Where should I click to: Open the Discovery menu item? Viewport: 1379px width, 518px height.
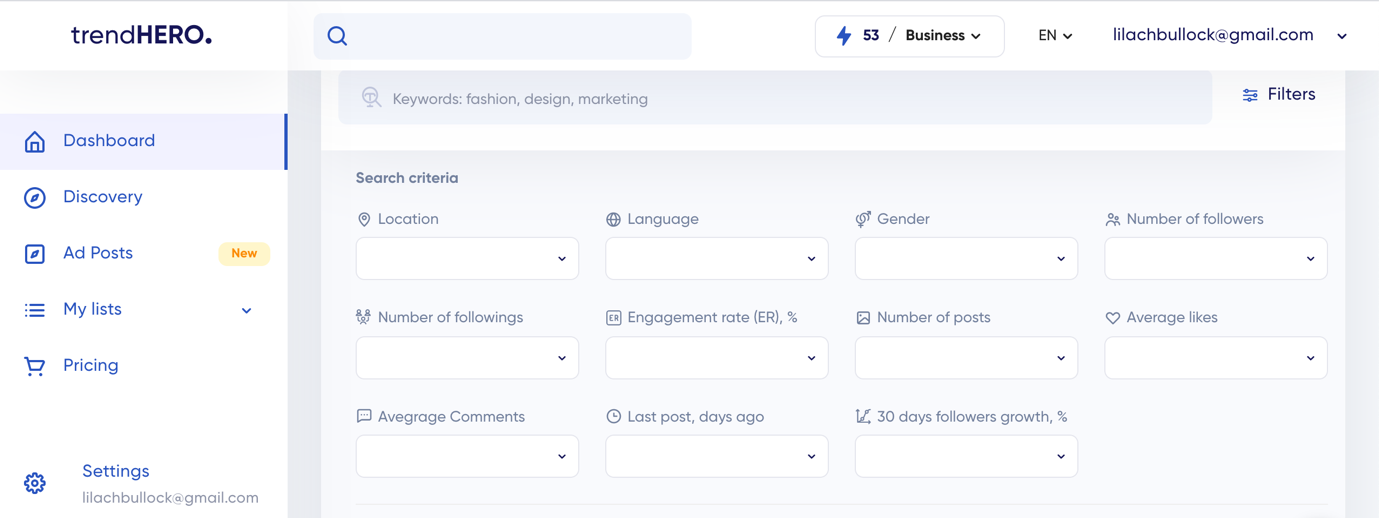click(x=102, y=197)
